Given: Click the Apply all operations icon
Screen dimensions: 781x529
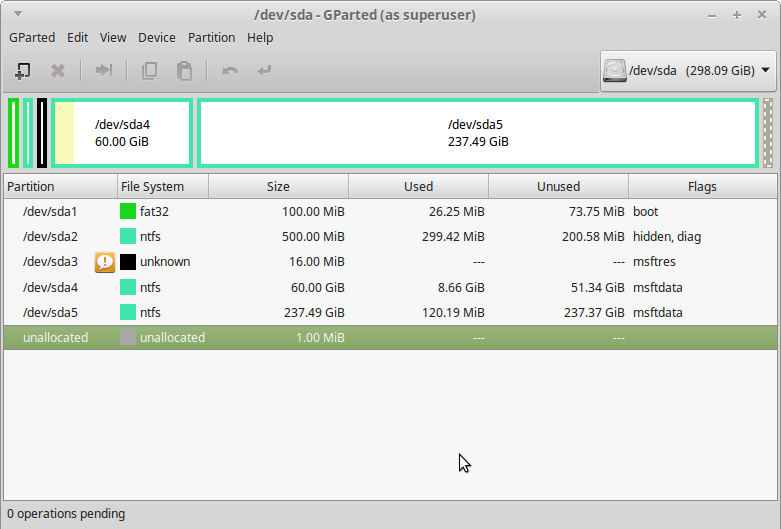Looking at the screenshot, I should (264, 70).
